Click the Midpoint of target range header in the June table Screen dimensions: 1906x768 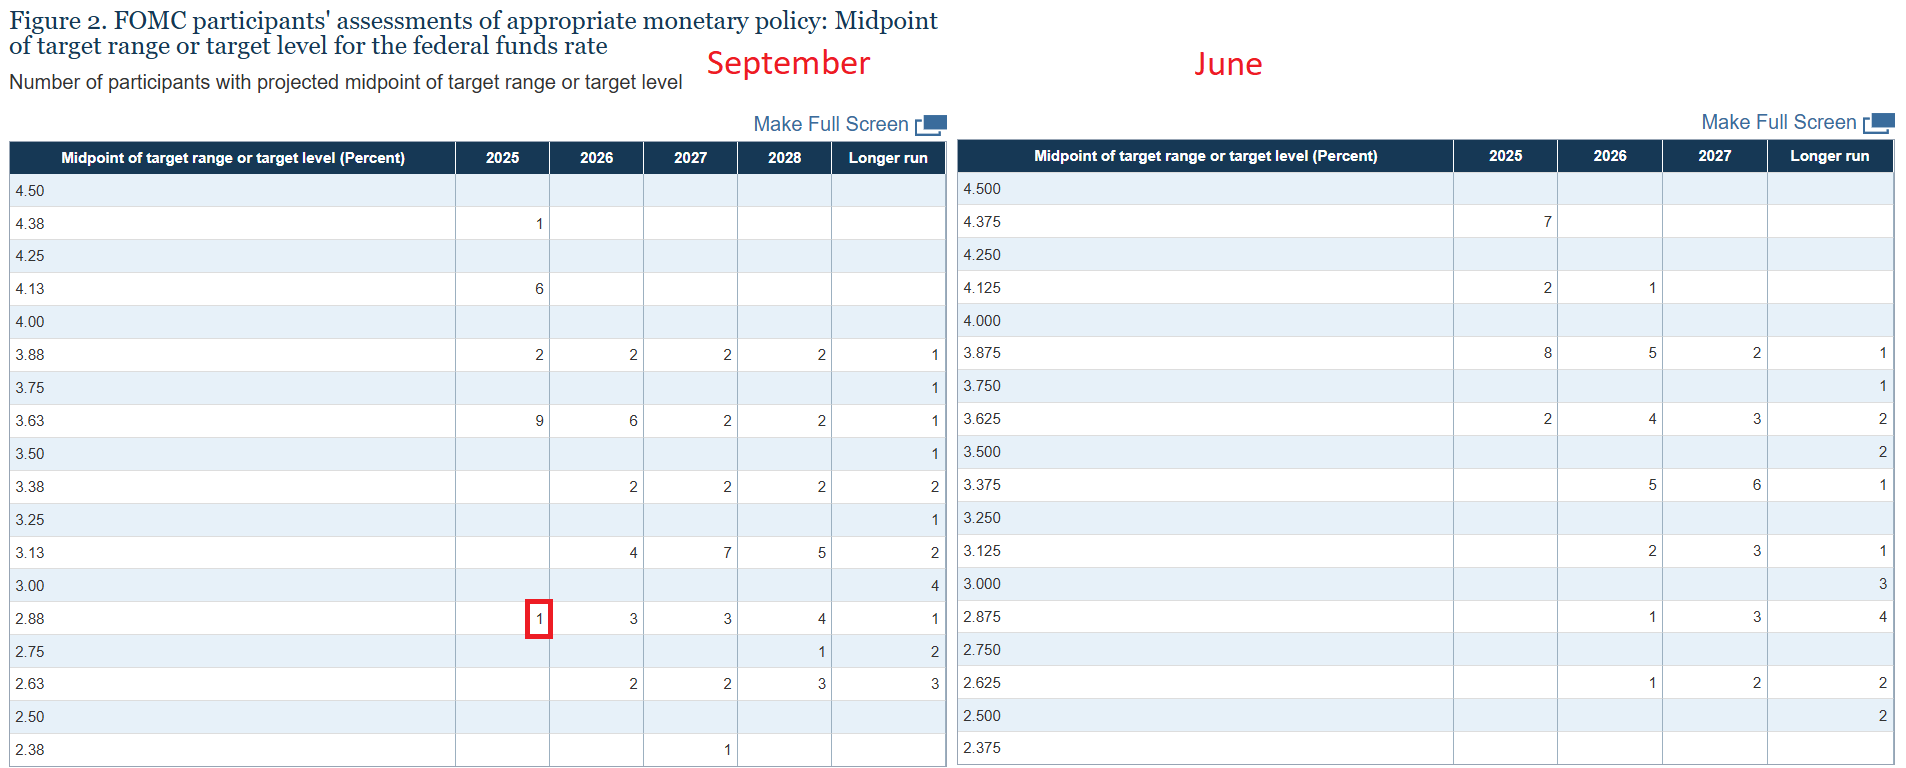pyautogui.click(x=1206, y=156)
